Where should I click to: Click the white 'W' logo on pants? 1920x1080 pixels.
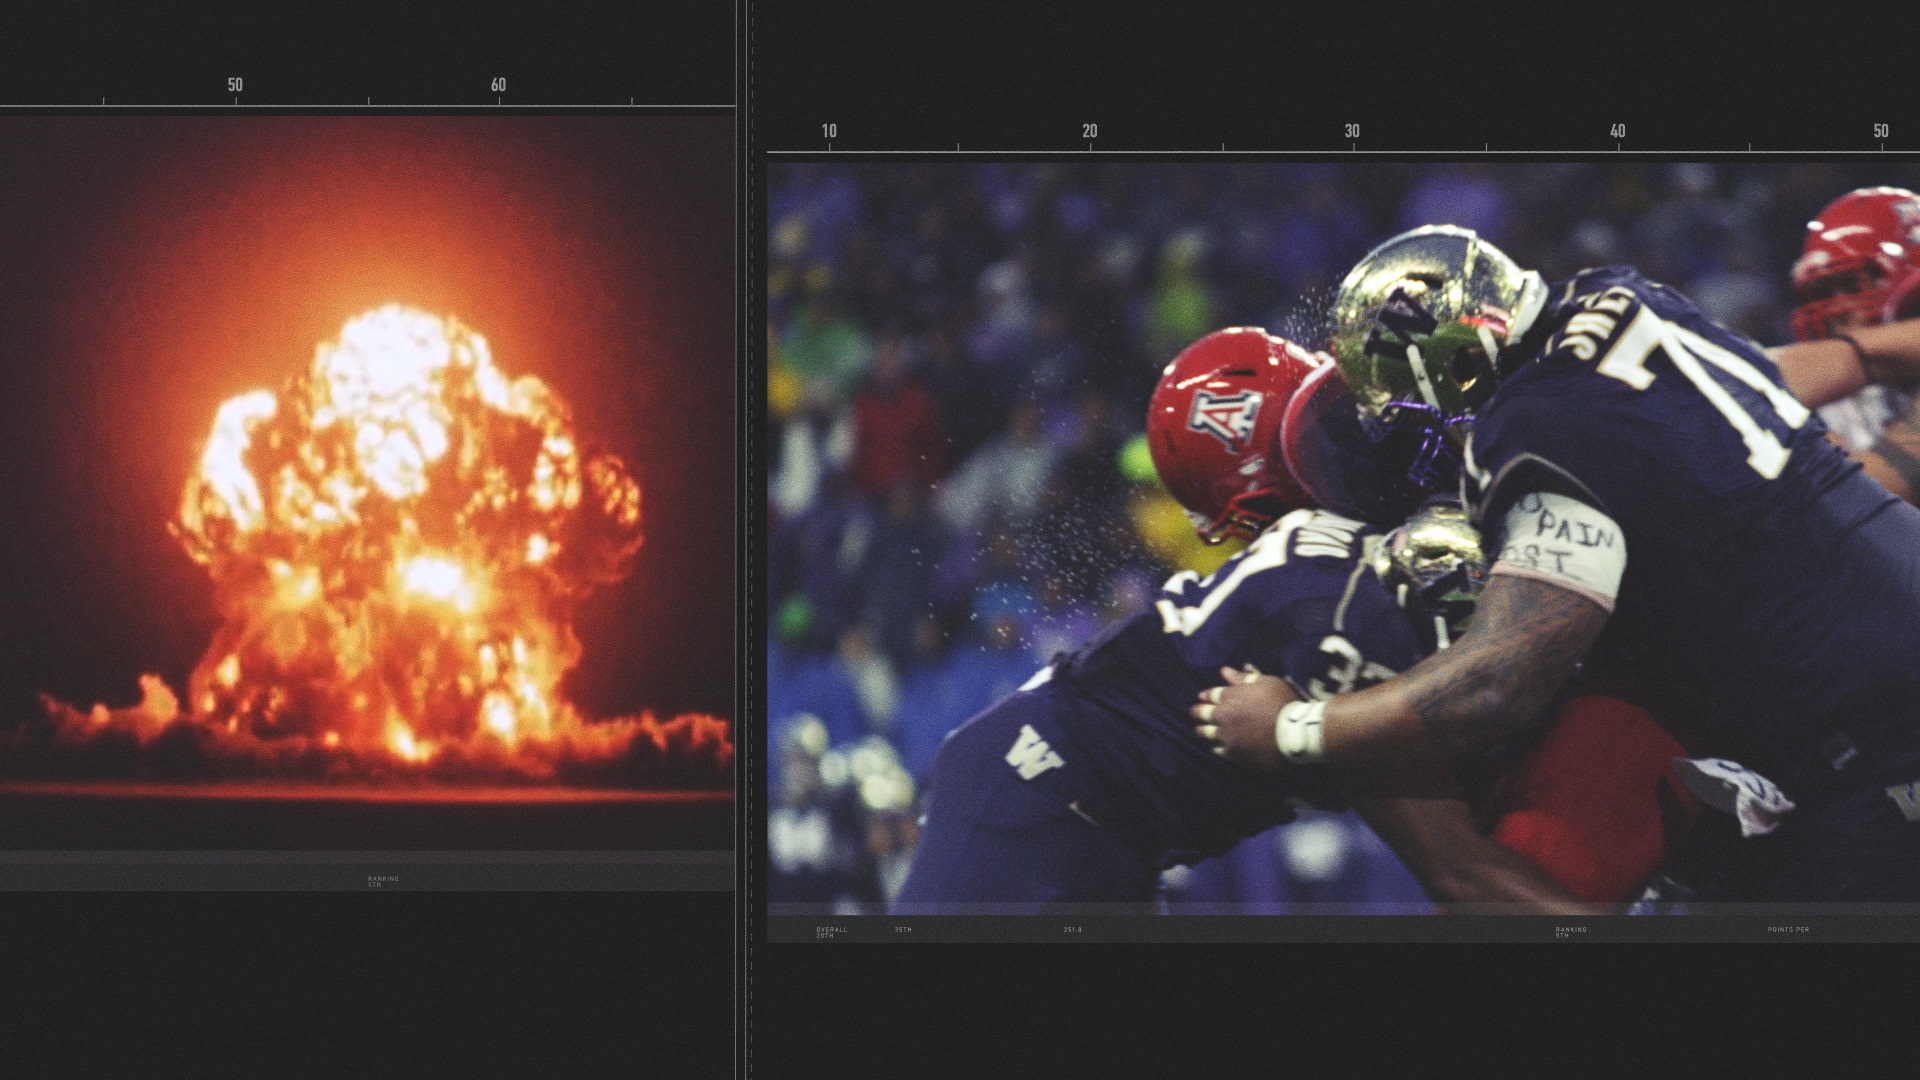(x=1035, y=753)
